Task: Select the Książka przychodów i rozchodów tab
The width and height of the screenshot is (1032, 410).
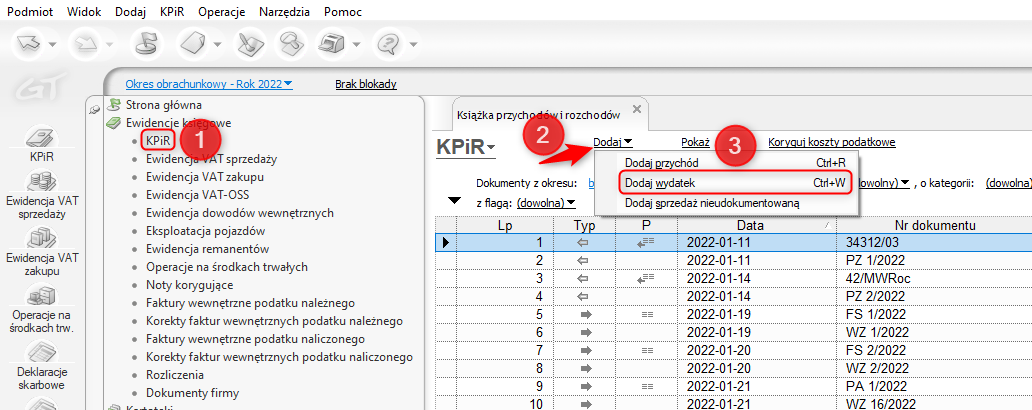Action: point(539,115)
